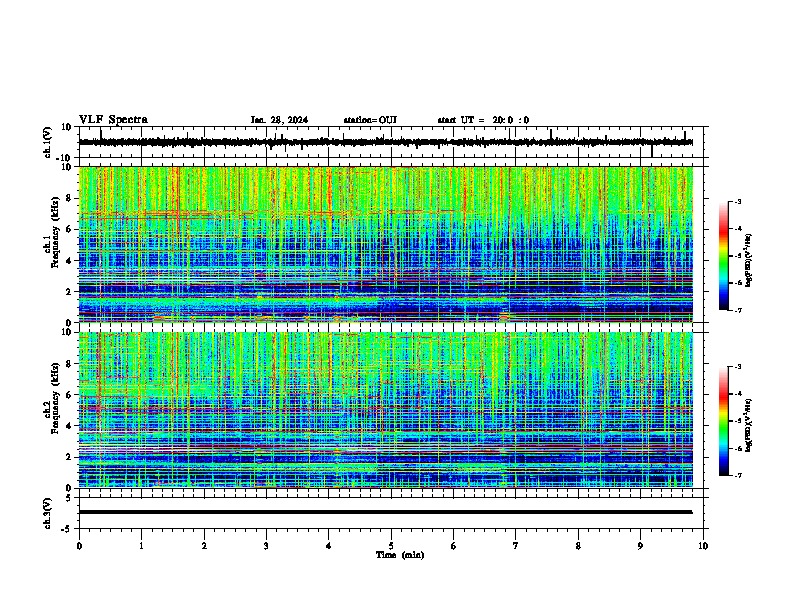Viewport: 792px width, 612px height.
Task: Click the date "Jan. 28, 2024"
Action: [279, 120]
